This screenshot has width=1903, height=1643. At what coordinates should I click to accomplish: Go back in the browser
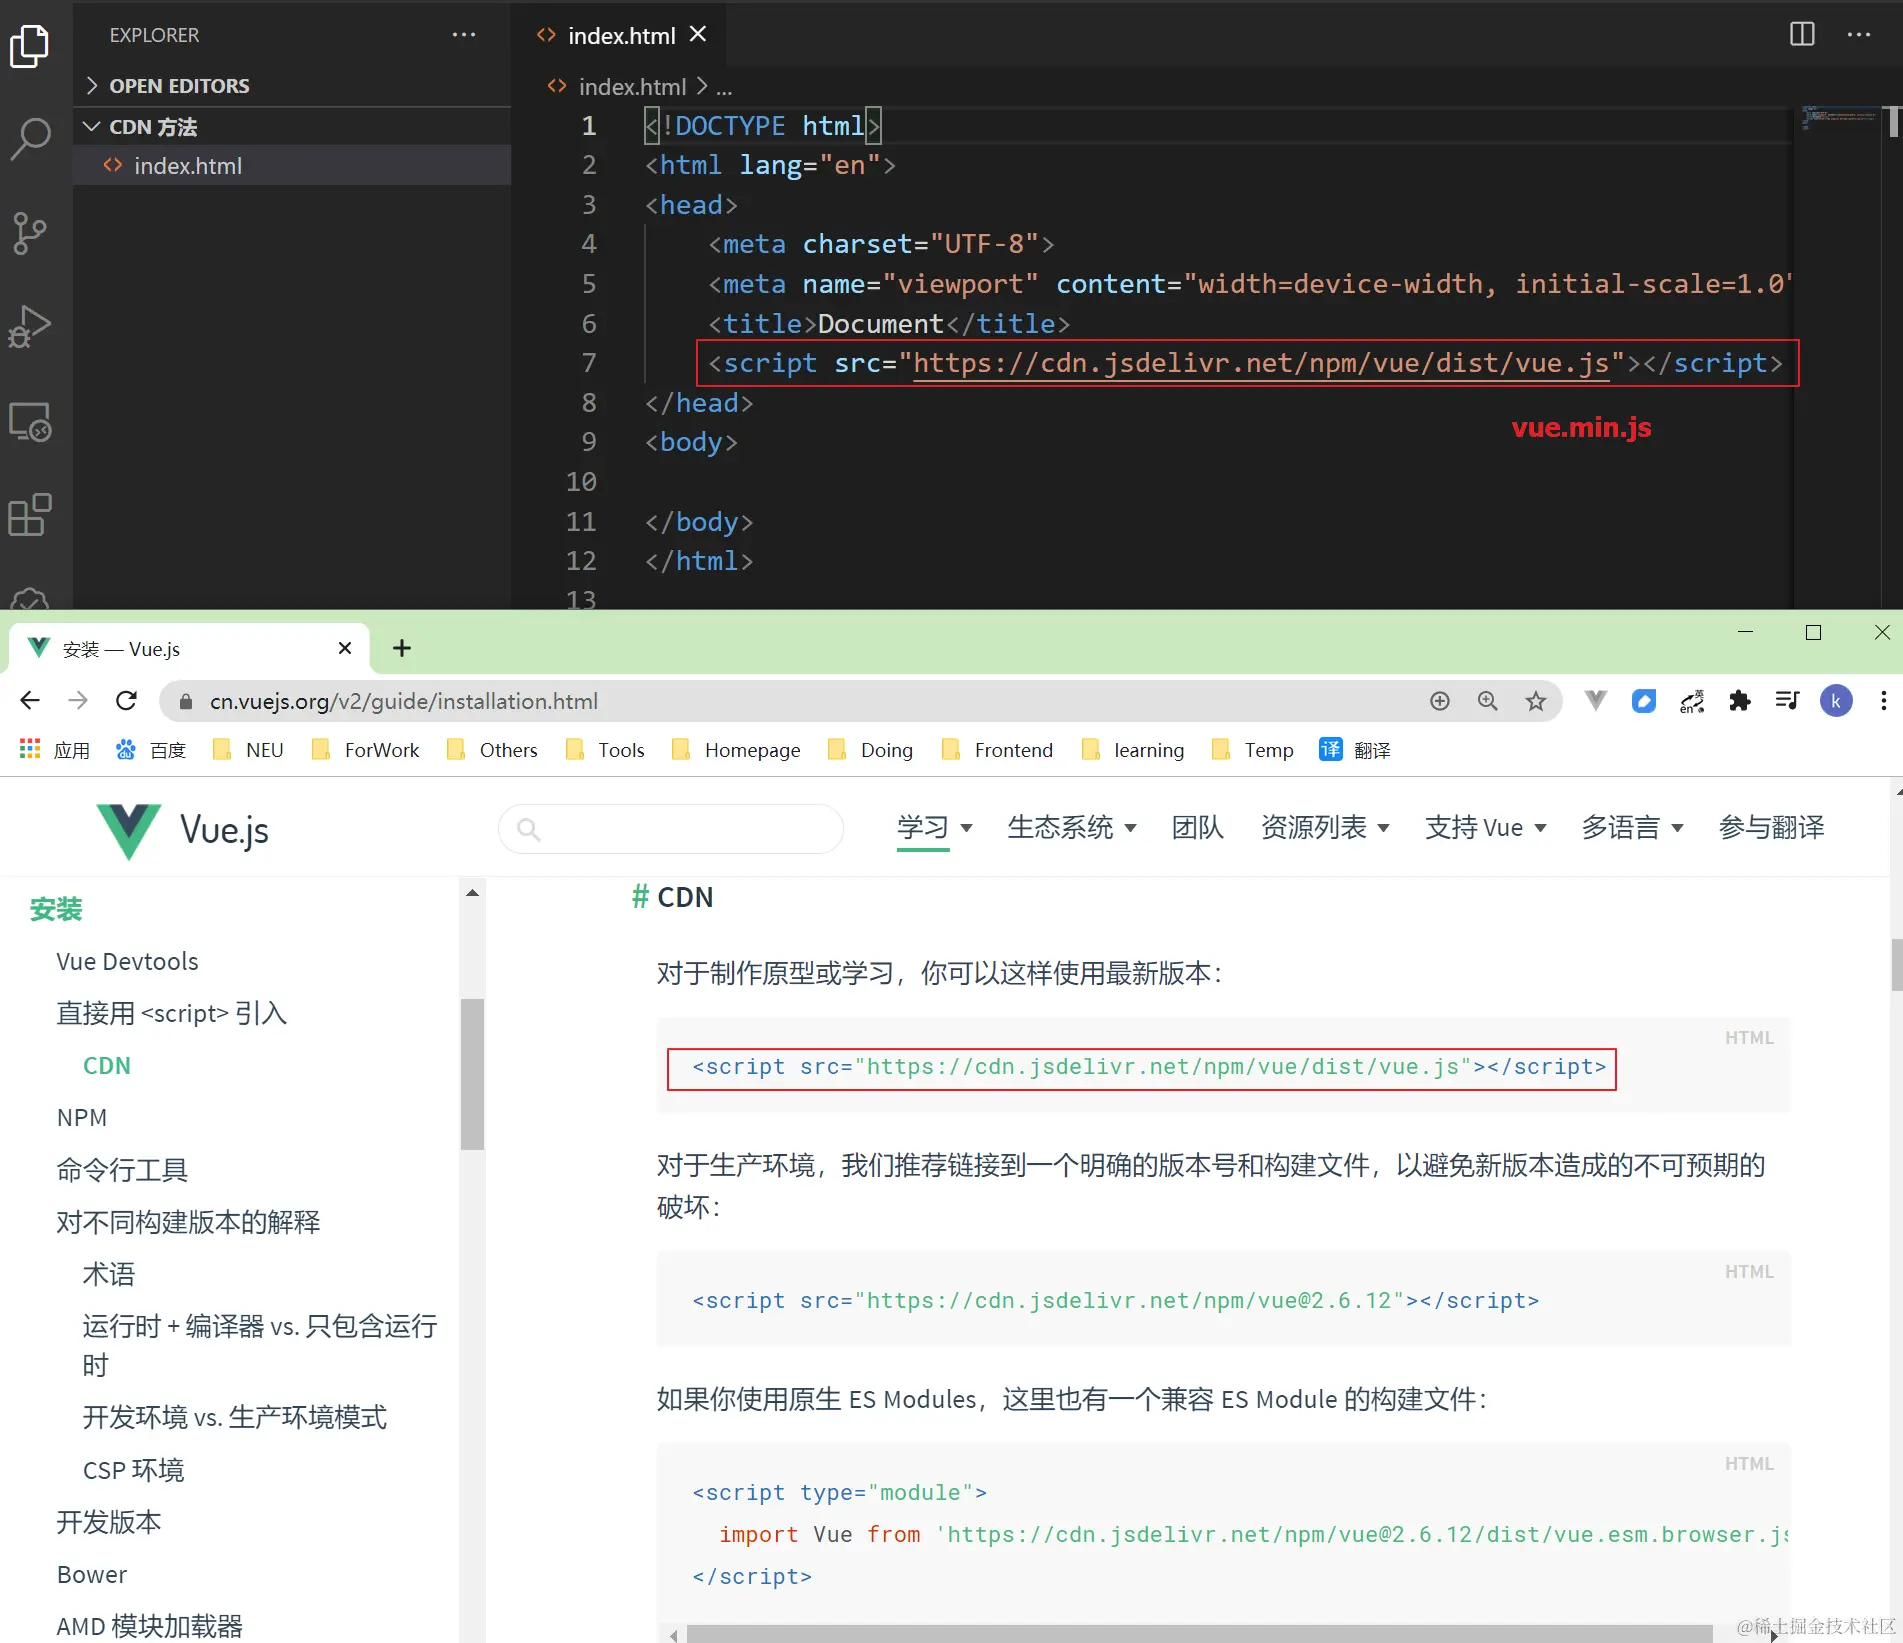click(x=30, y=701)
